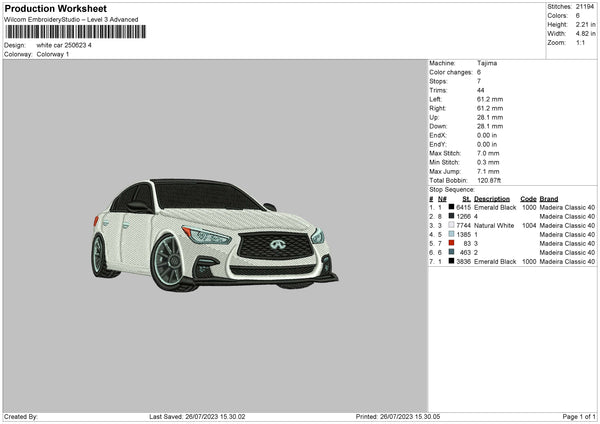Screen dimensions: 600x424
Task: Select the black swatch in stop 7
Action: (x=452, y=261)
